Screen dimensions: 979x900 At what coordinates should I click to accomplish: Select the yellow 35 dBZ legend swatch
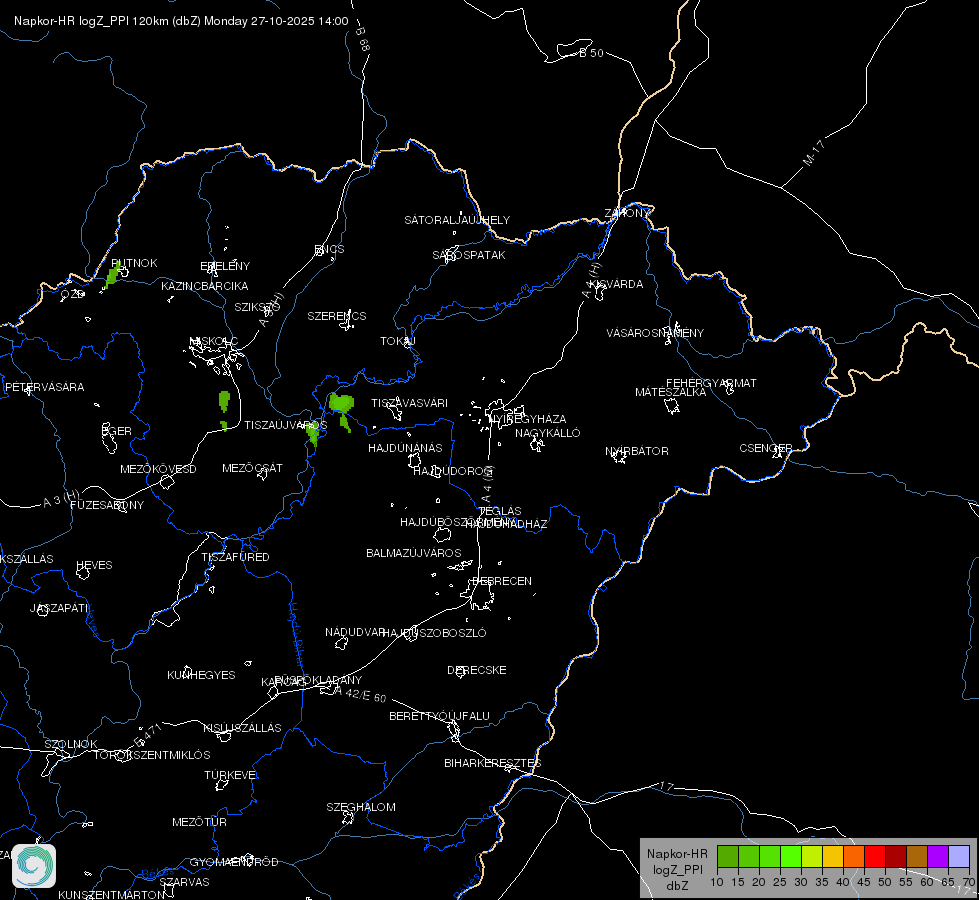click(x=832, y=856)
